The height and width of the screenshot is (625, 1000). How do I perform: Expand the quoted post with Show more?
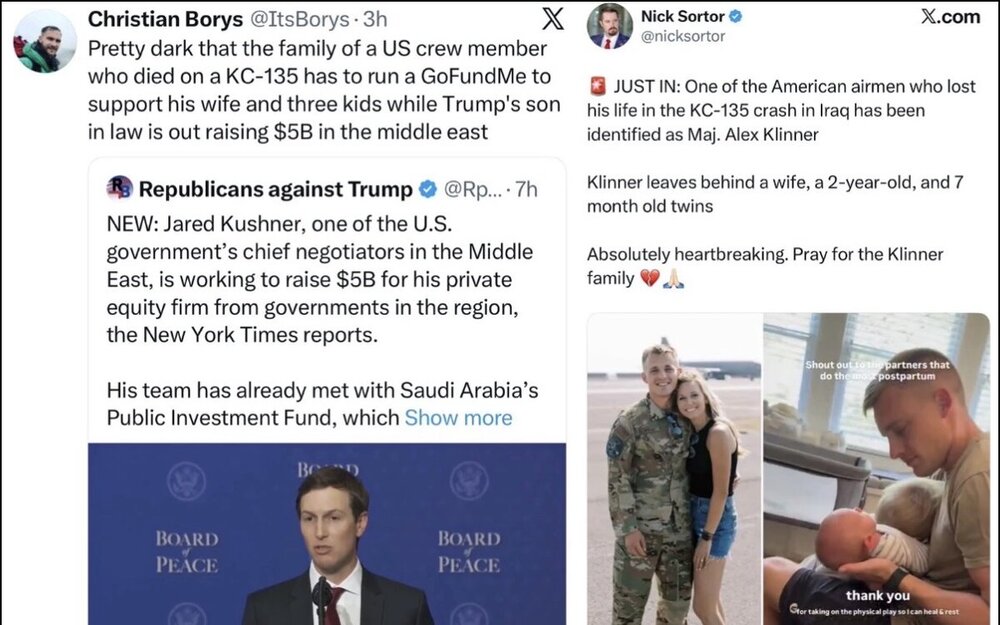pos(458,417)
